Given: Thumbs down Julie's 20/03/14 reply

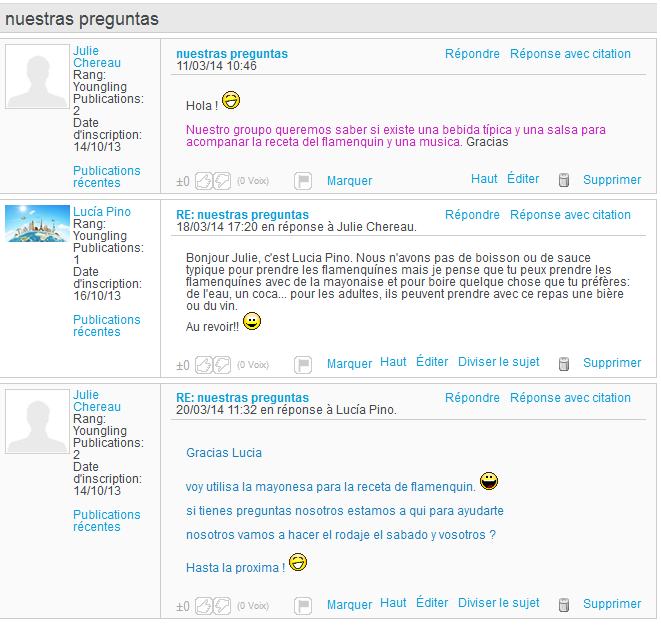Looking at the screenshot, I should (x=222, y=606).
